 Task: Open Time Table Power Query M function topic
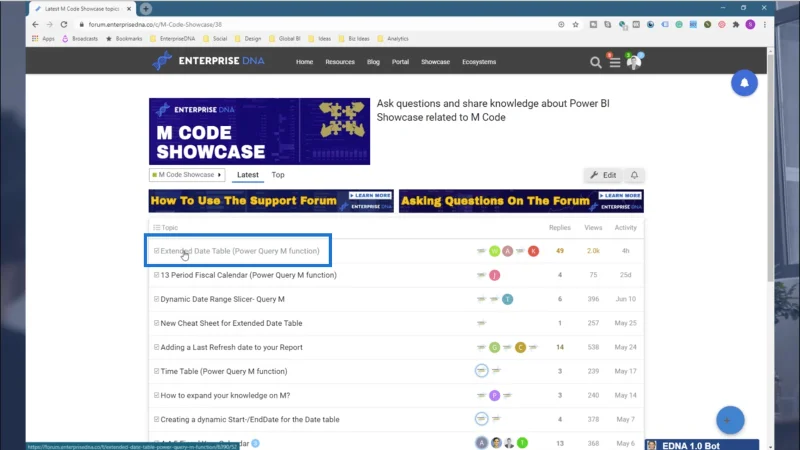[223, 371]
